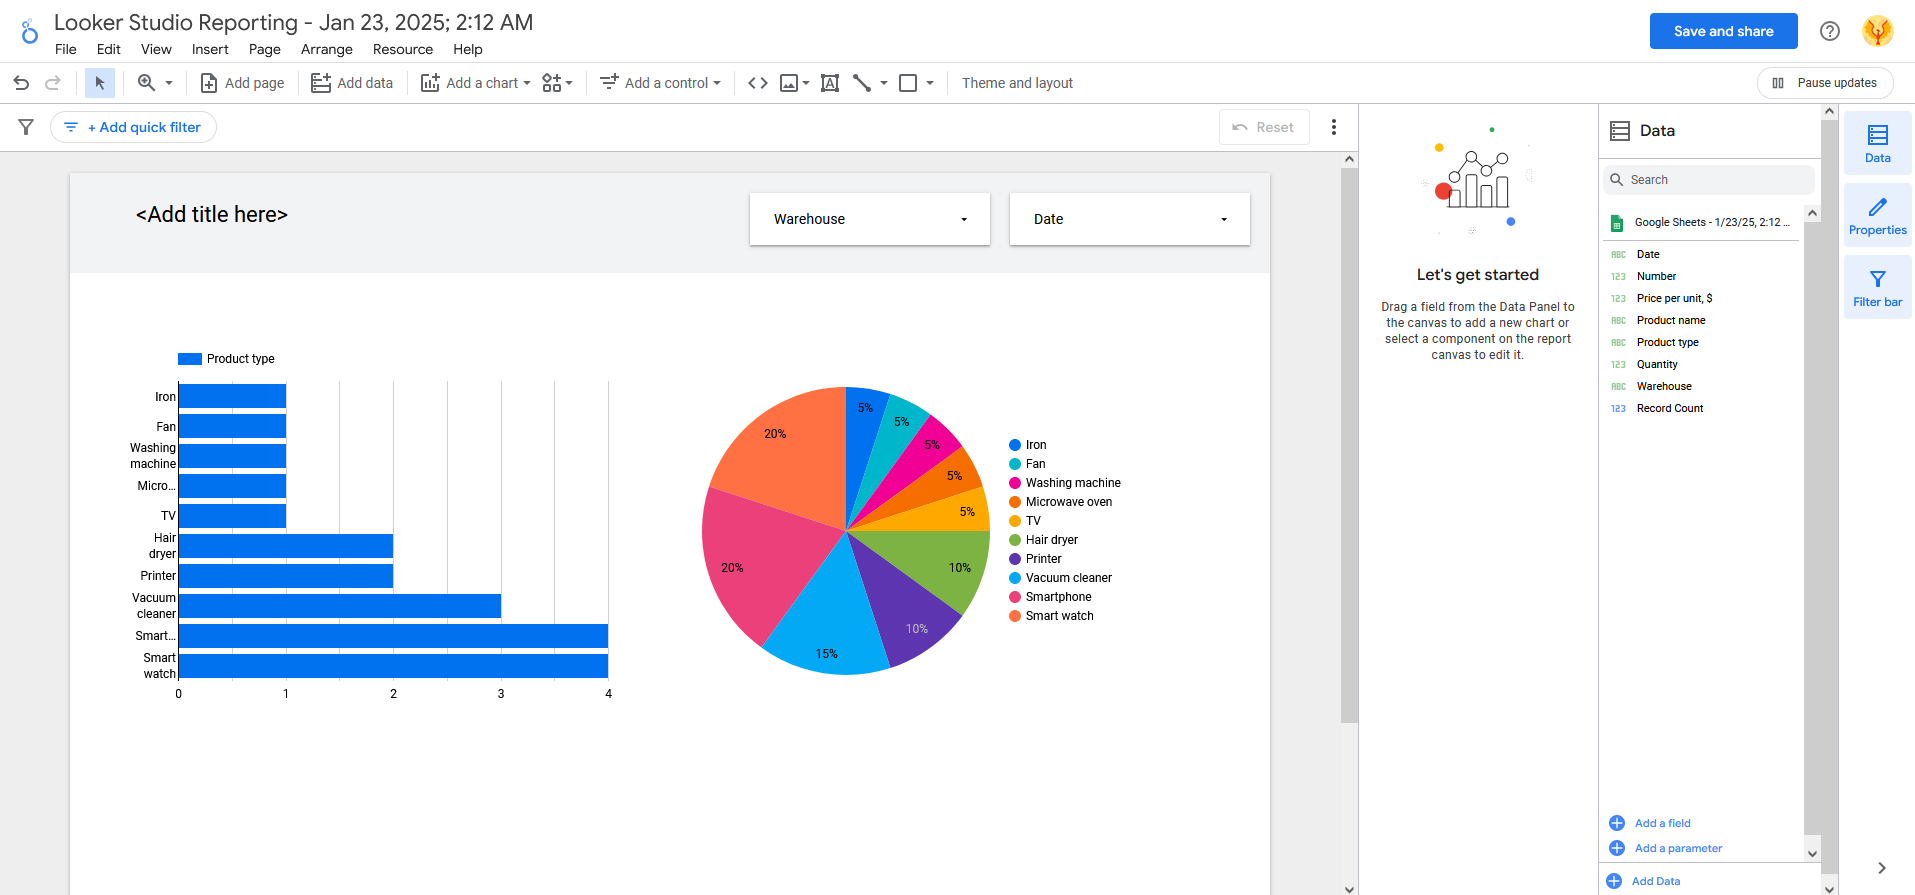Click the Undo arrow icon
Screen dimensions: 1915x895
[x=21, y=83]
